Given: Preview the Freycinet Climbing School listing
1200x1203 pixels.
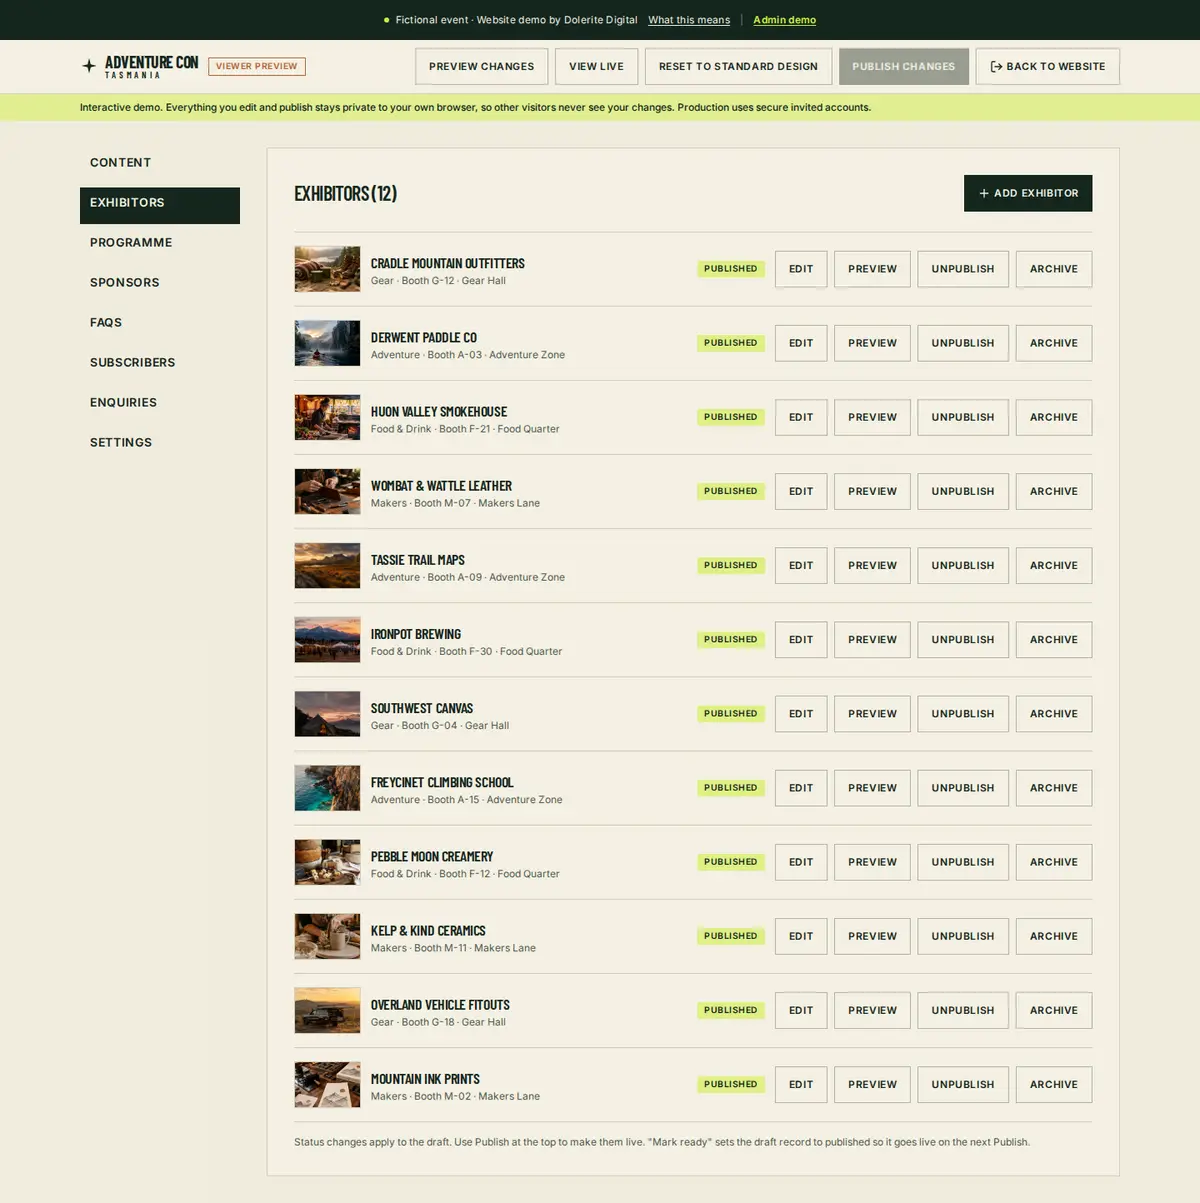Looking at the screenshot, I should point(872,788).
